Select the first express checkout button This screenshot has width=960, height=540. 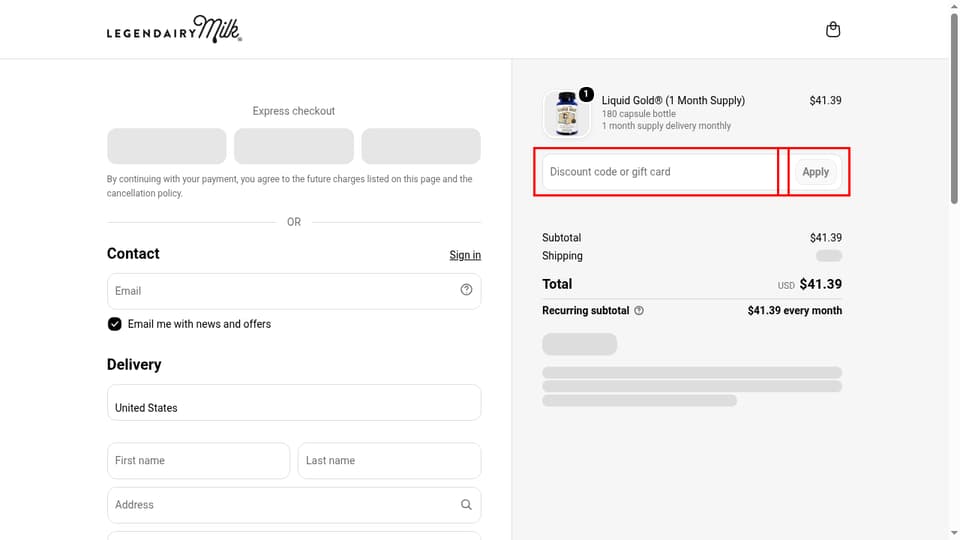click(167, 146)
